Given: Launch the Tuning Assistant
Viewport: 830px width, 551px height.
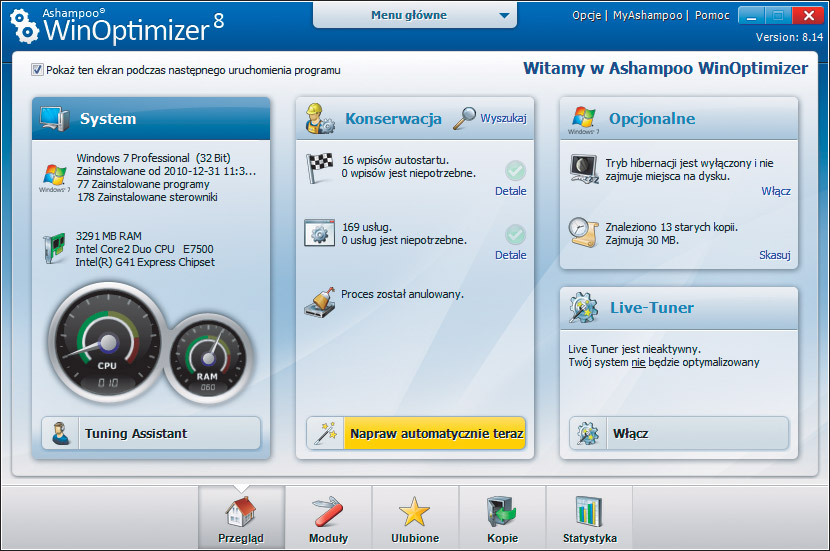Looking at the screenshot, I should (150, 433).
